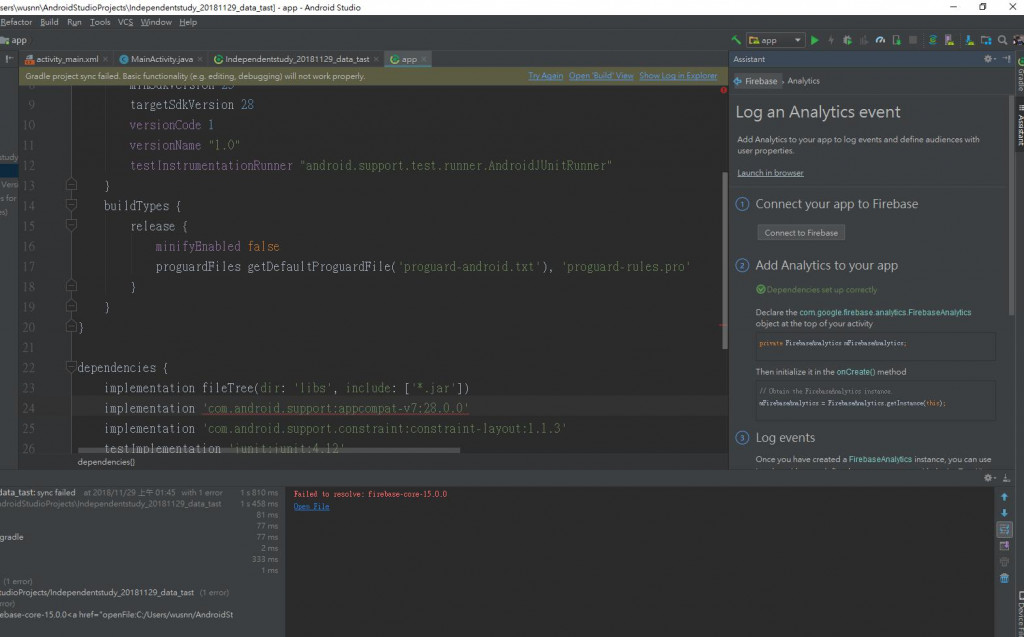1024x637 pixels.
Task: Collapse the release block fold marker
Action: coord(71,225)
